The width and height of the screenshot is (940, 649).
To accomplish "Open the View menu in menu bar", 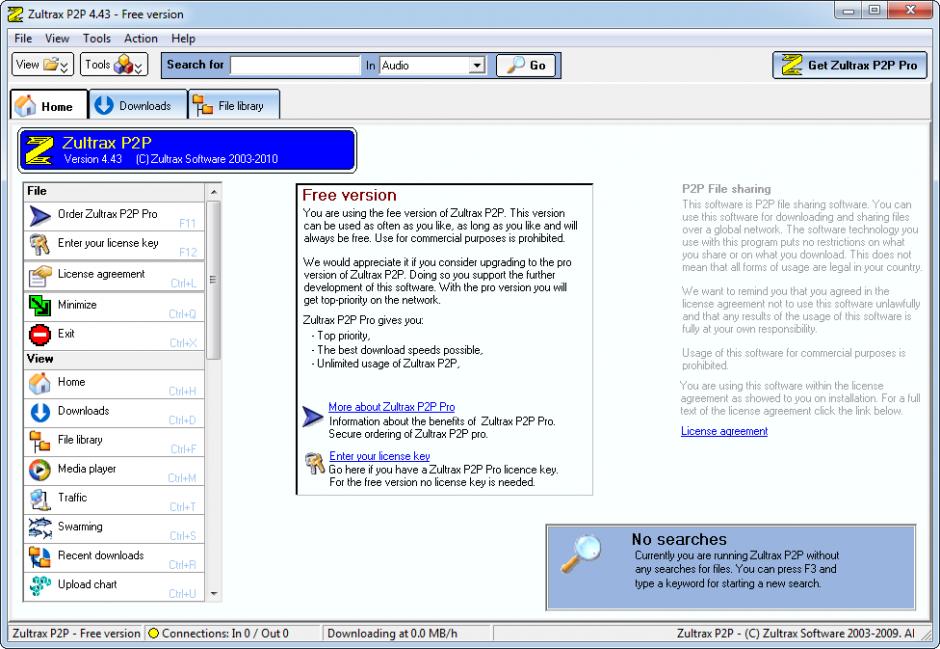I will [57, 38].
